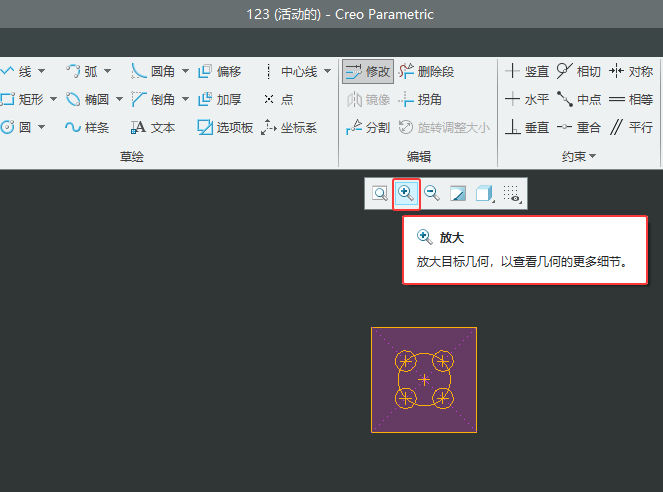663x492 pixels.
Task: Click the sketch view orientation icon
Action: tap(458, 194)
